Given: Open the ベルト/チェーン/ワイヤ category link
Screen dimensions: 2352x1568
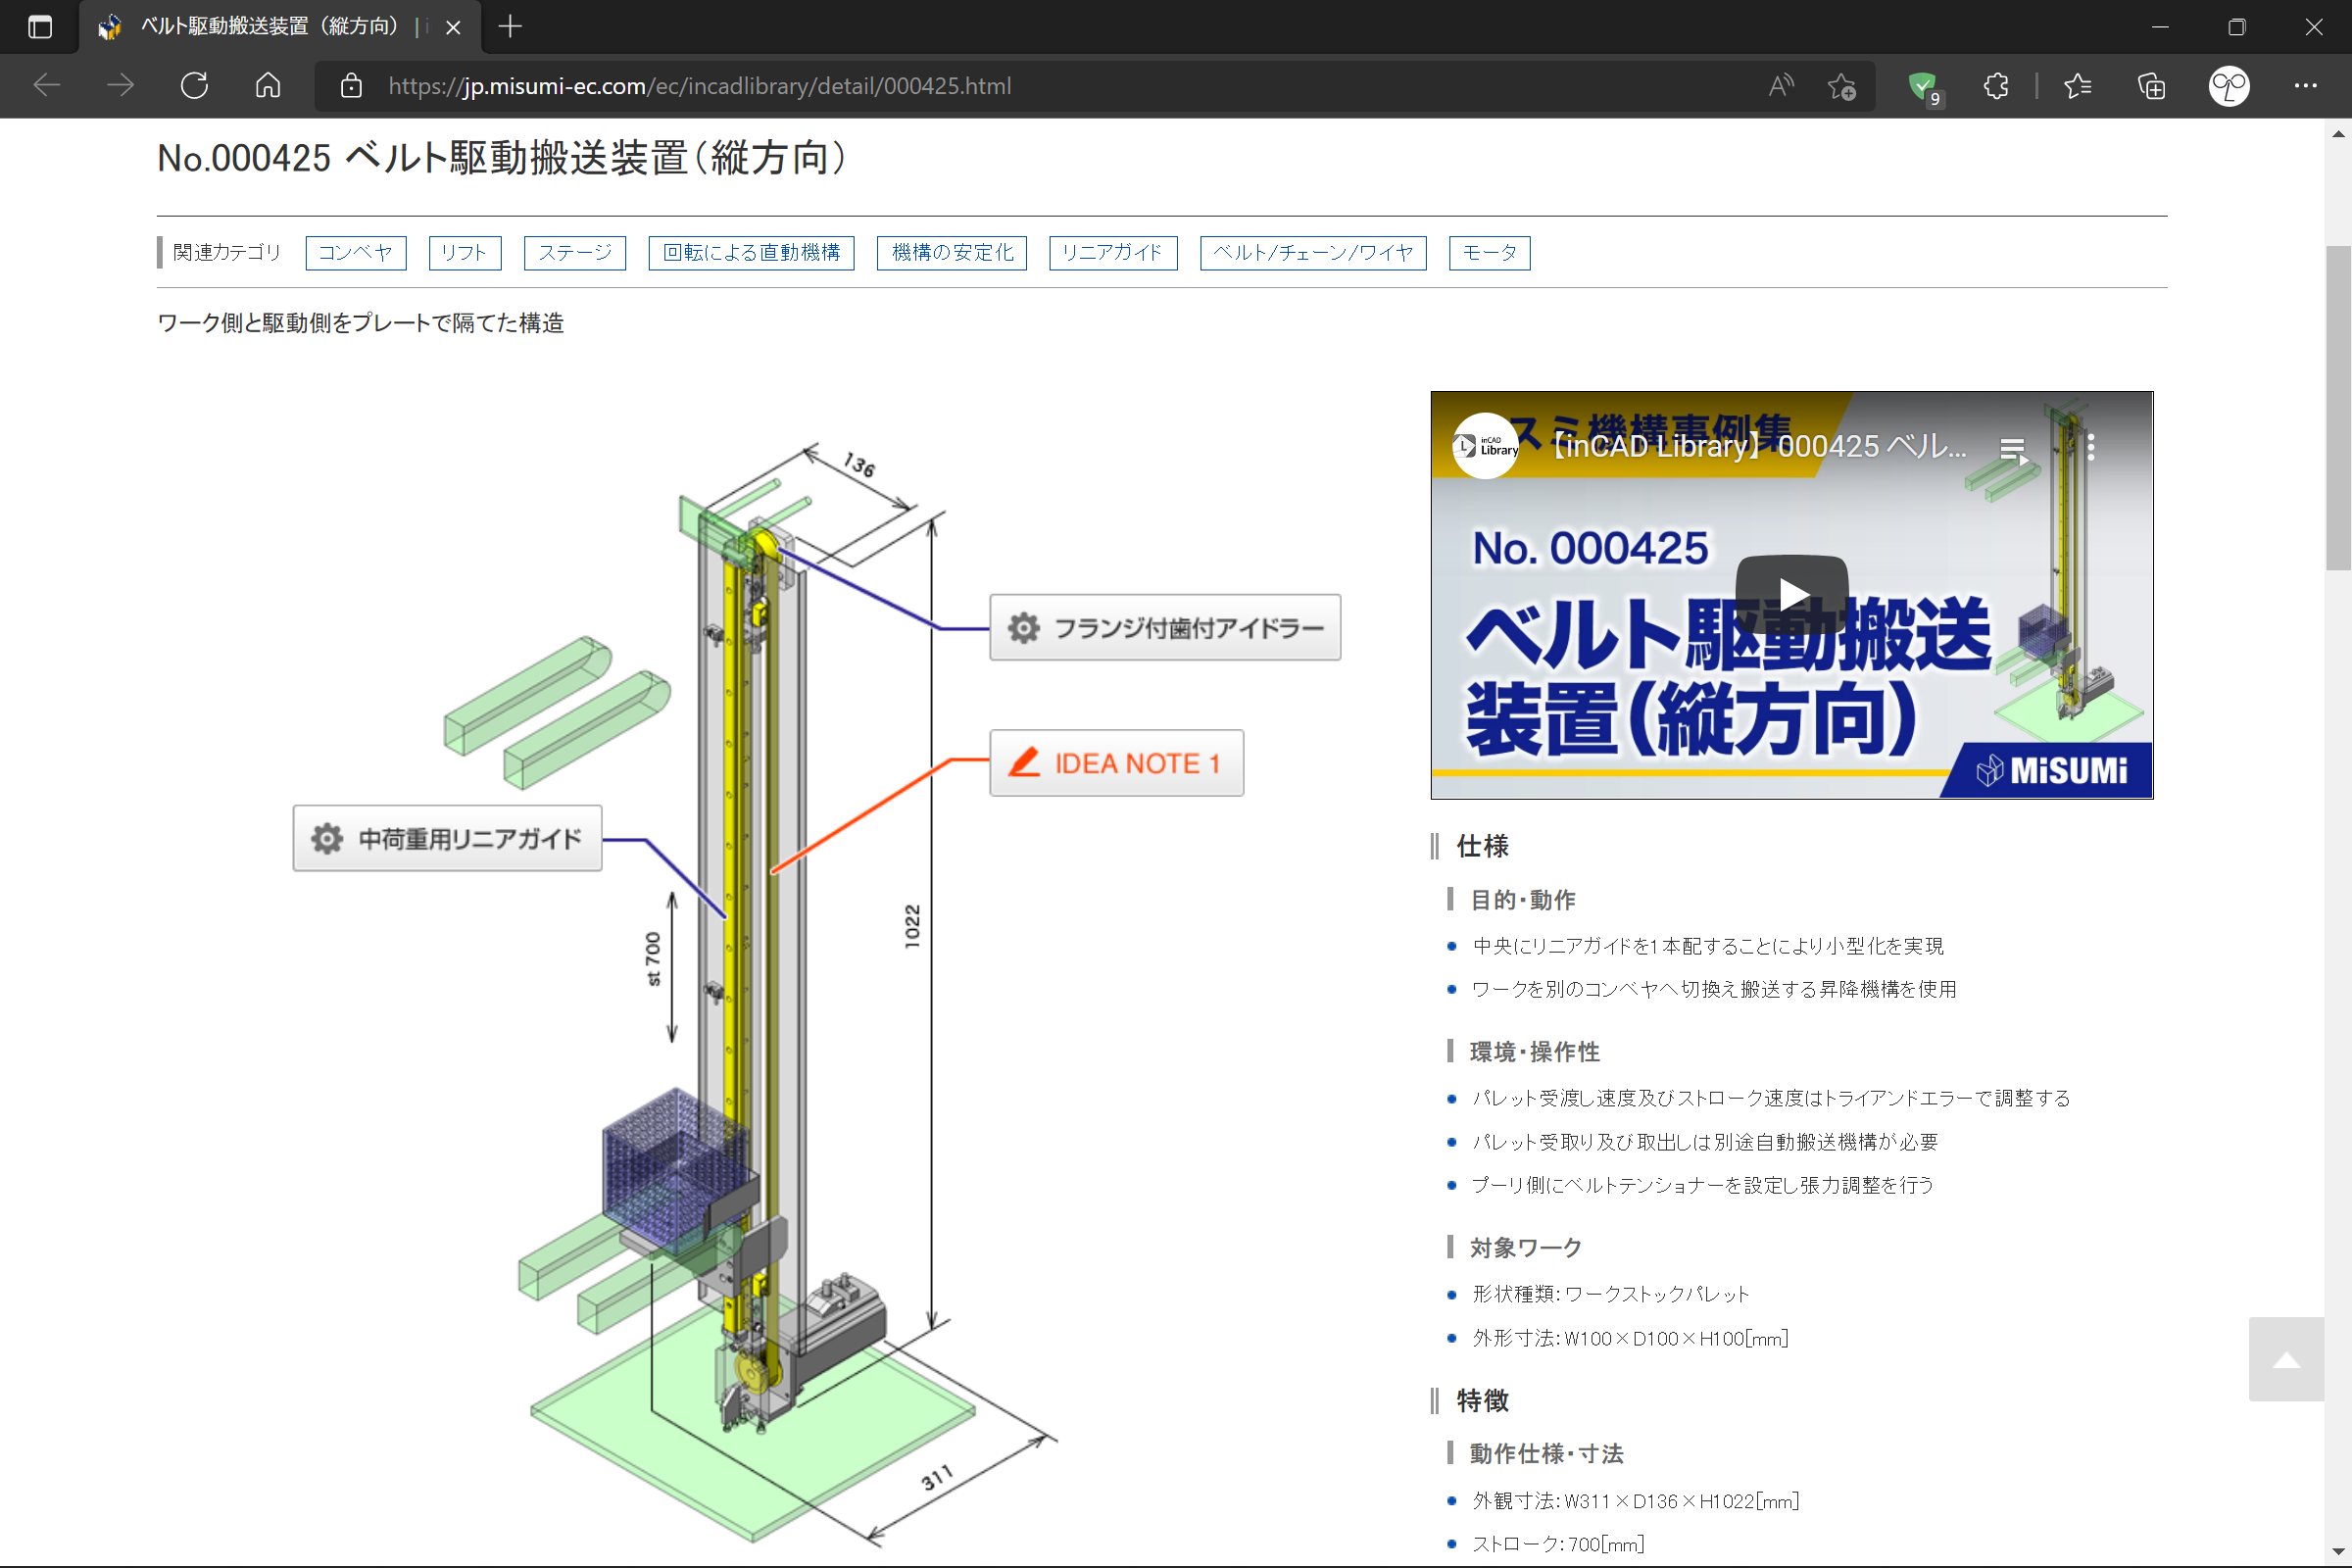Looking at the screenshot, I should pos(1313,253).
